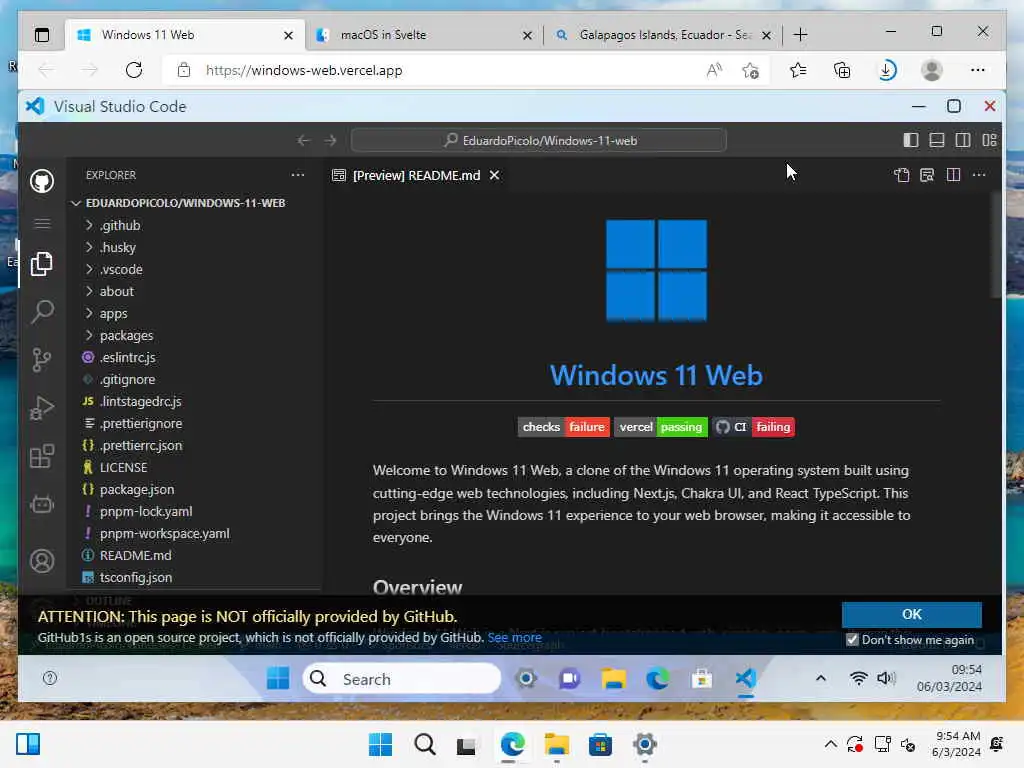Open the Search view in activity bar

pos(42,312)
